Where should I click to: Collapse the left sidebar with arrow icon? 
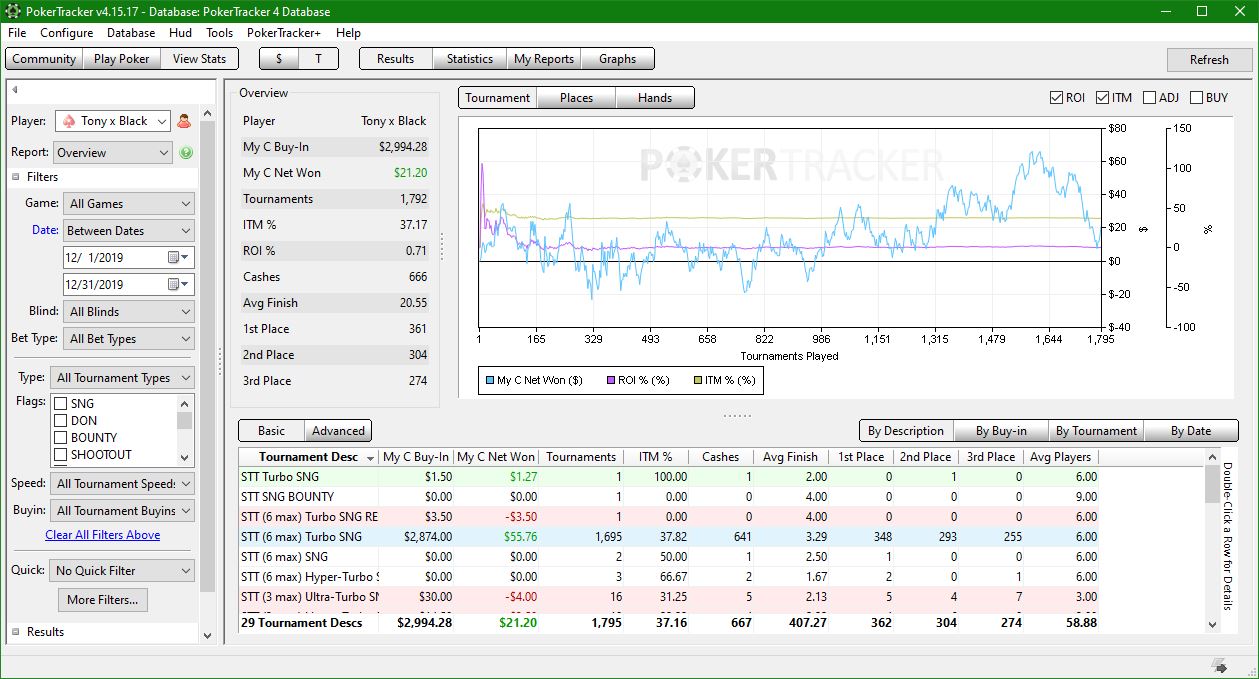[x=15, y=90]
